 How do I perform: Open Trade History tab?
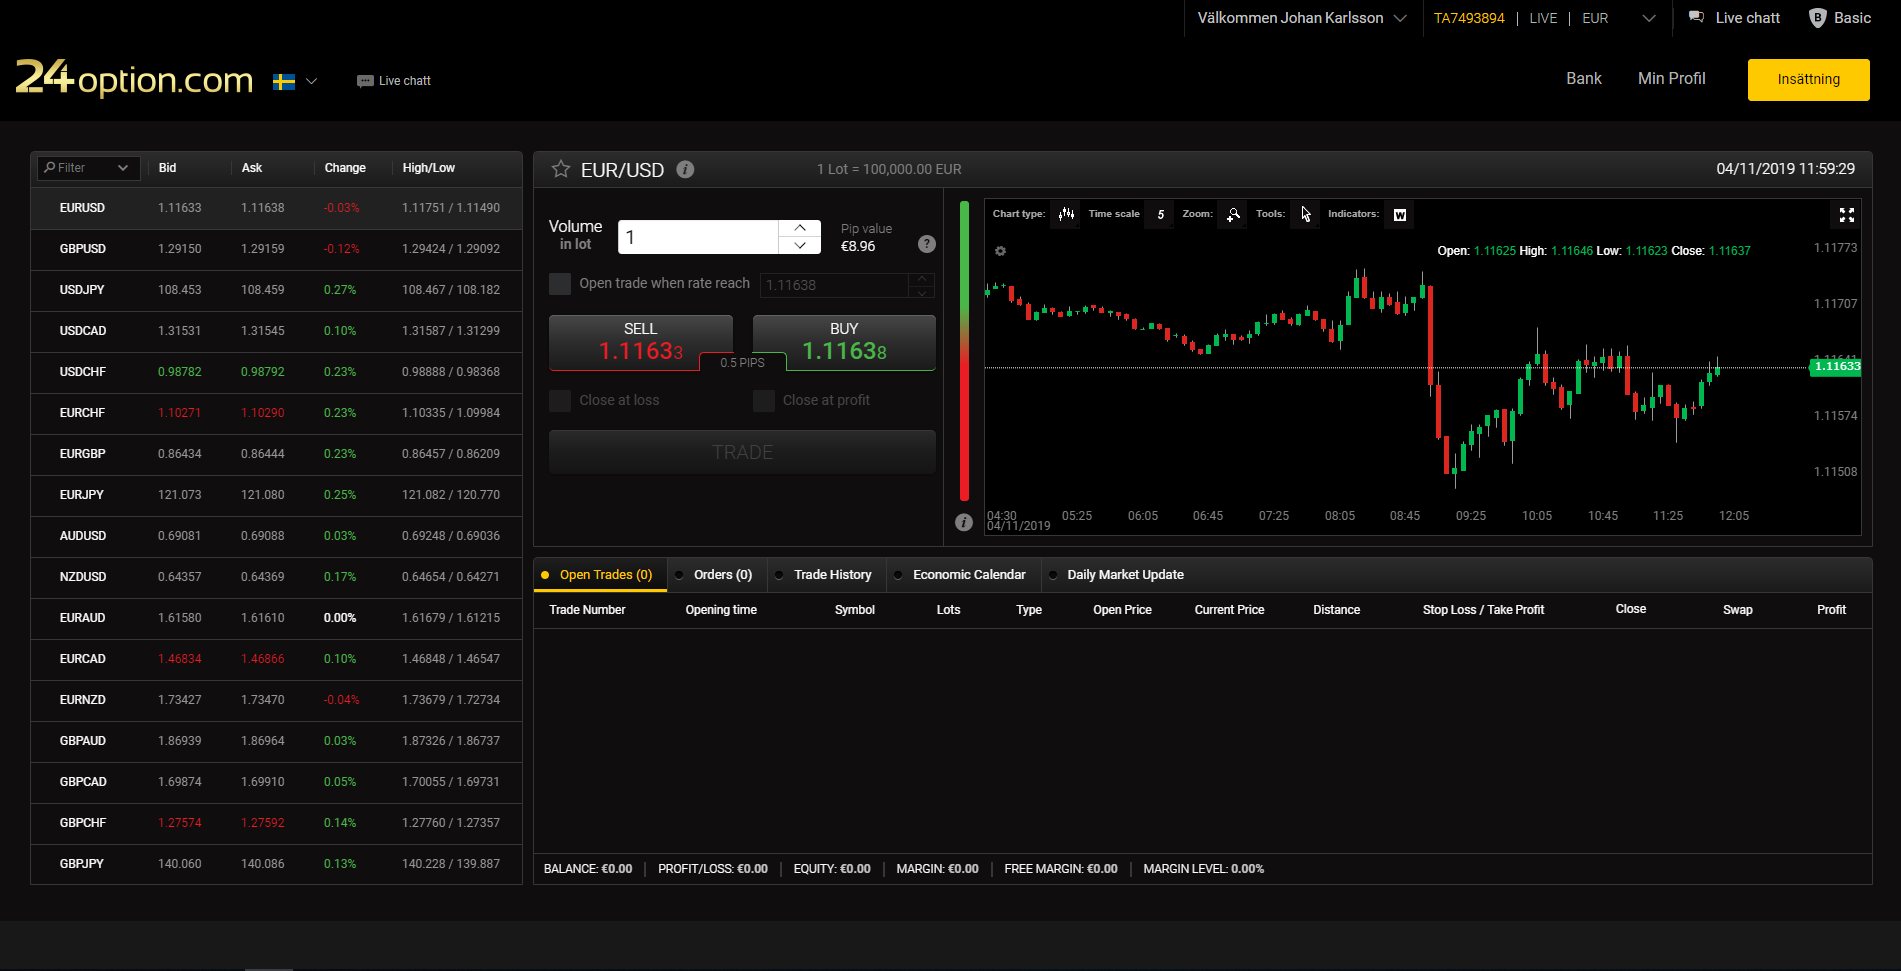(825, 575)
